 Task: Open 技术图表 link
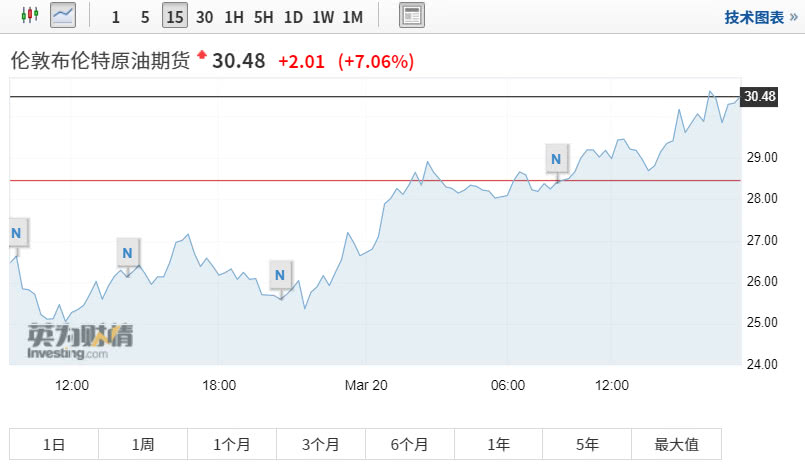click(760, 17)
